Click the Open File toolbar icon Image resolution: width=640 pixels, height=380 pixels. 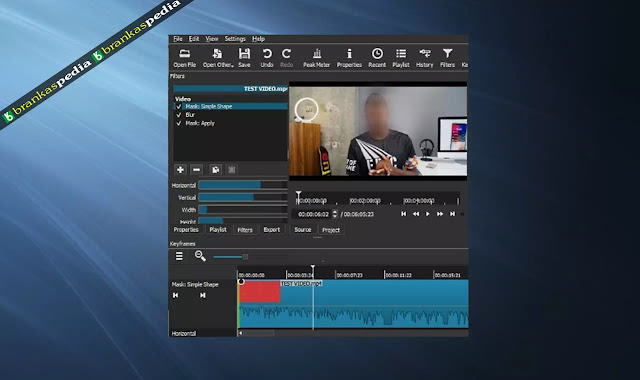click(184, 58)
